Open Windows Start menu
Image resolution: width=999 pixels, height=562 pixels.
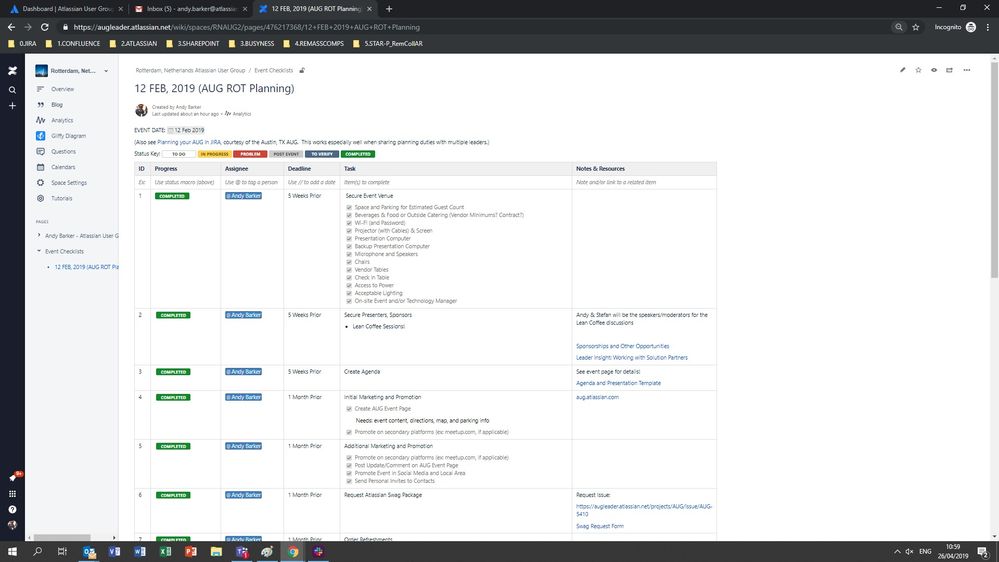click(12, 551)
